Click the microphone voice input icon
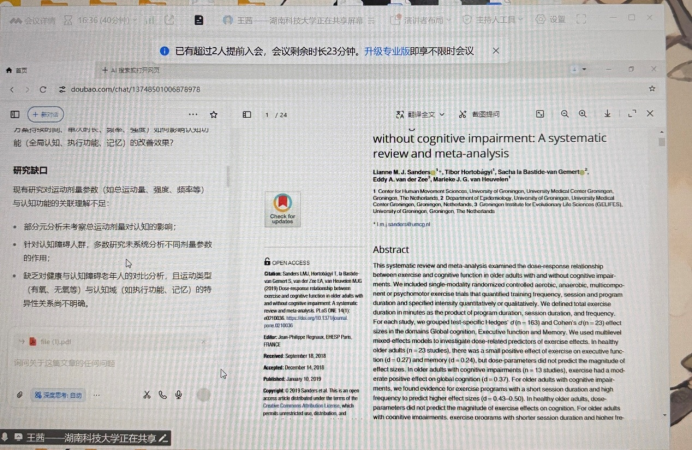693x450 pixels. coord(179,395)
